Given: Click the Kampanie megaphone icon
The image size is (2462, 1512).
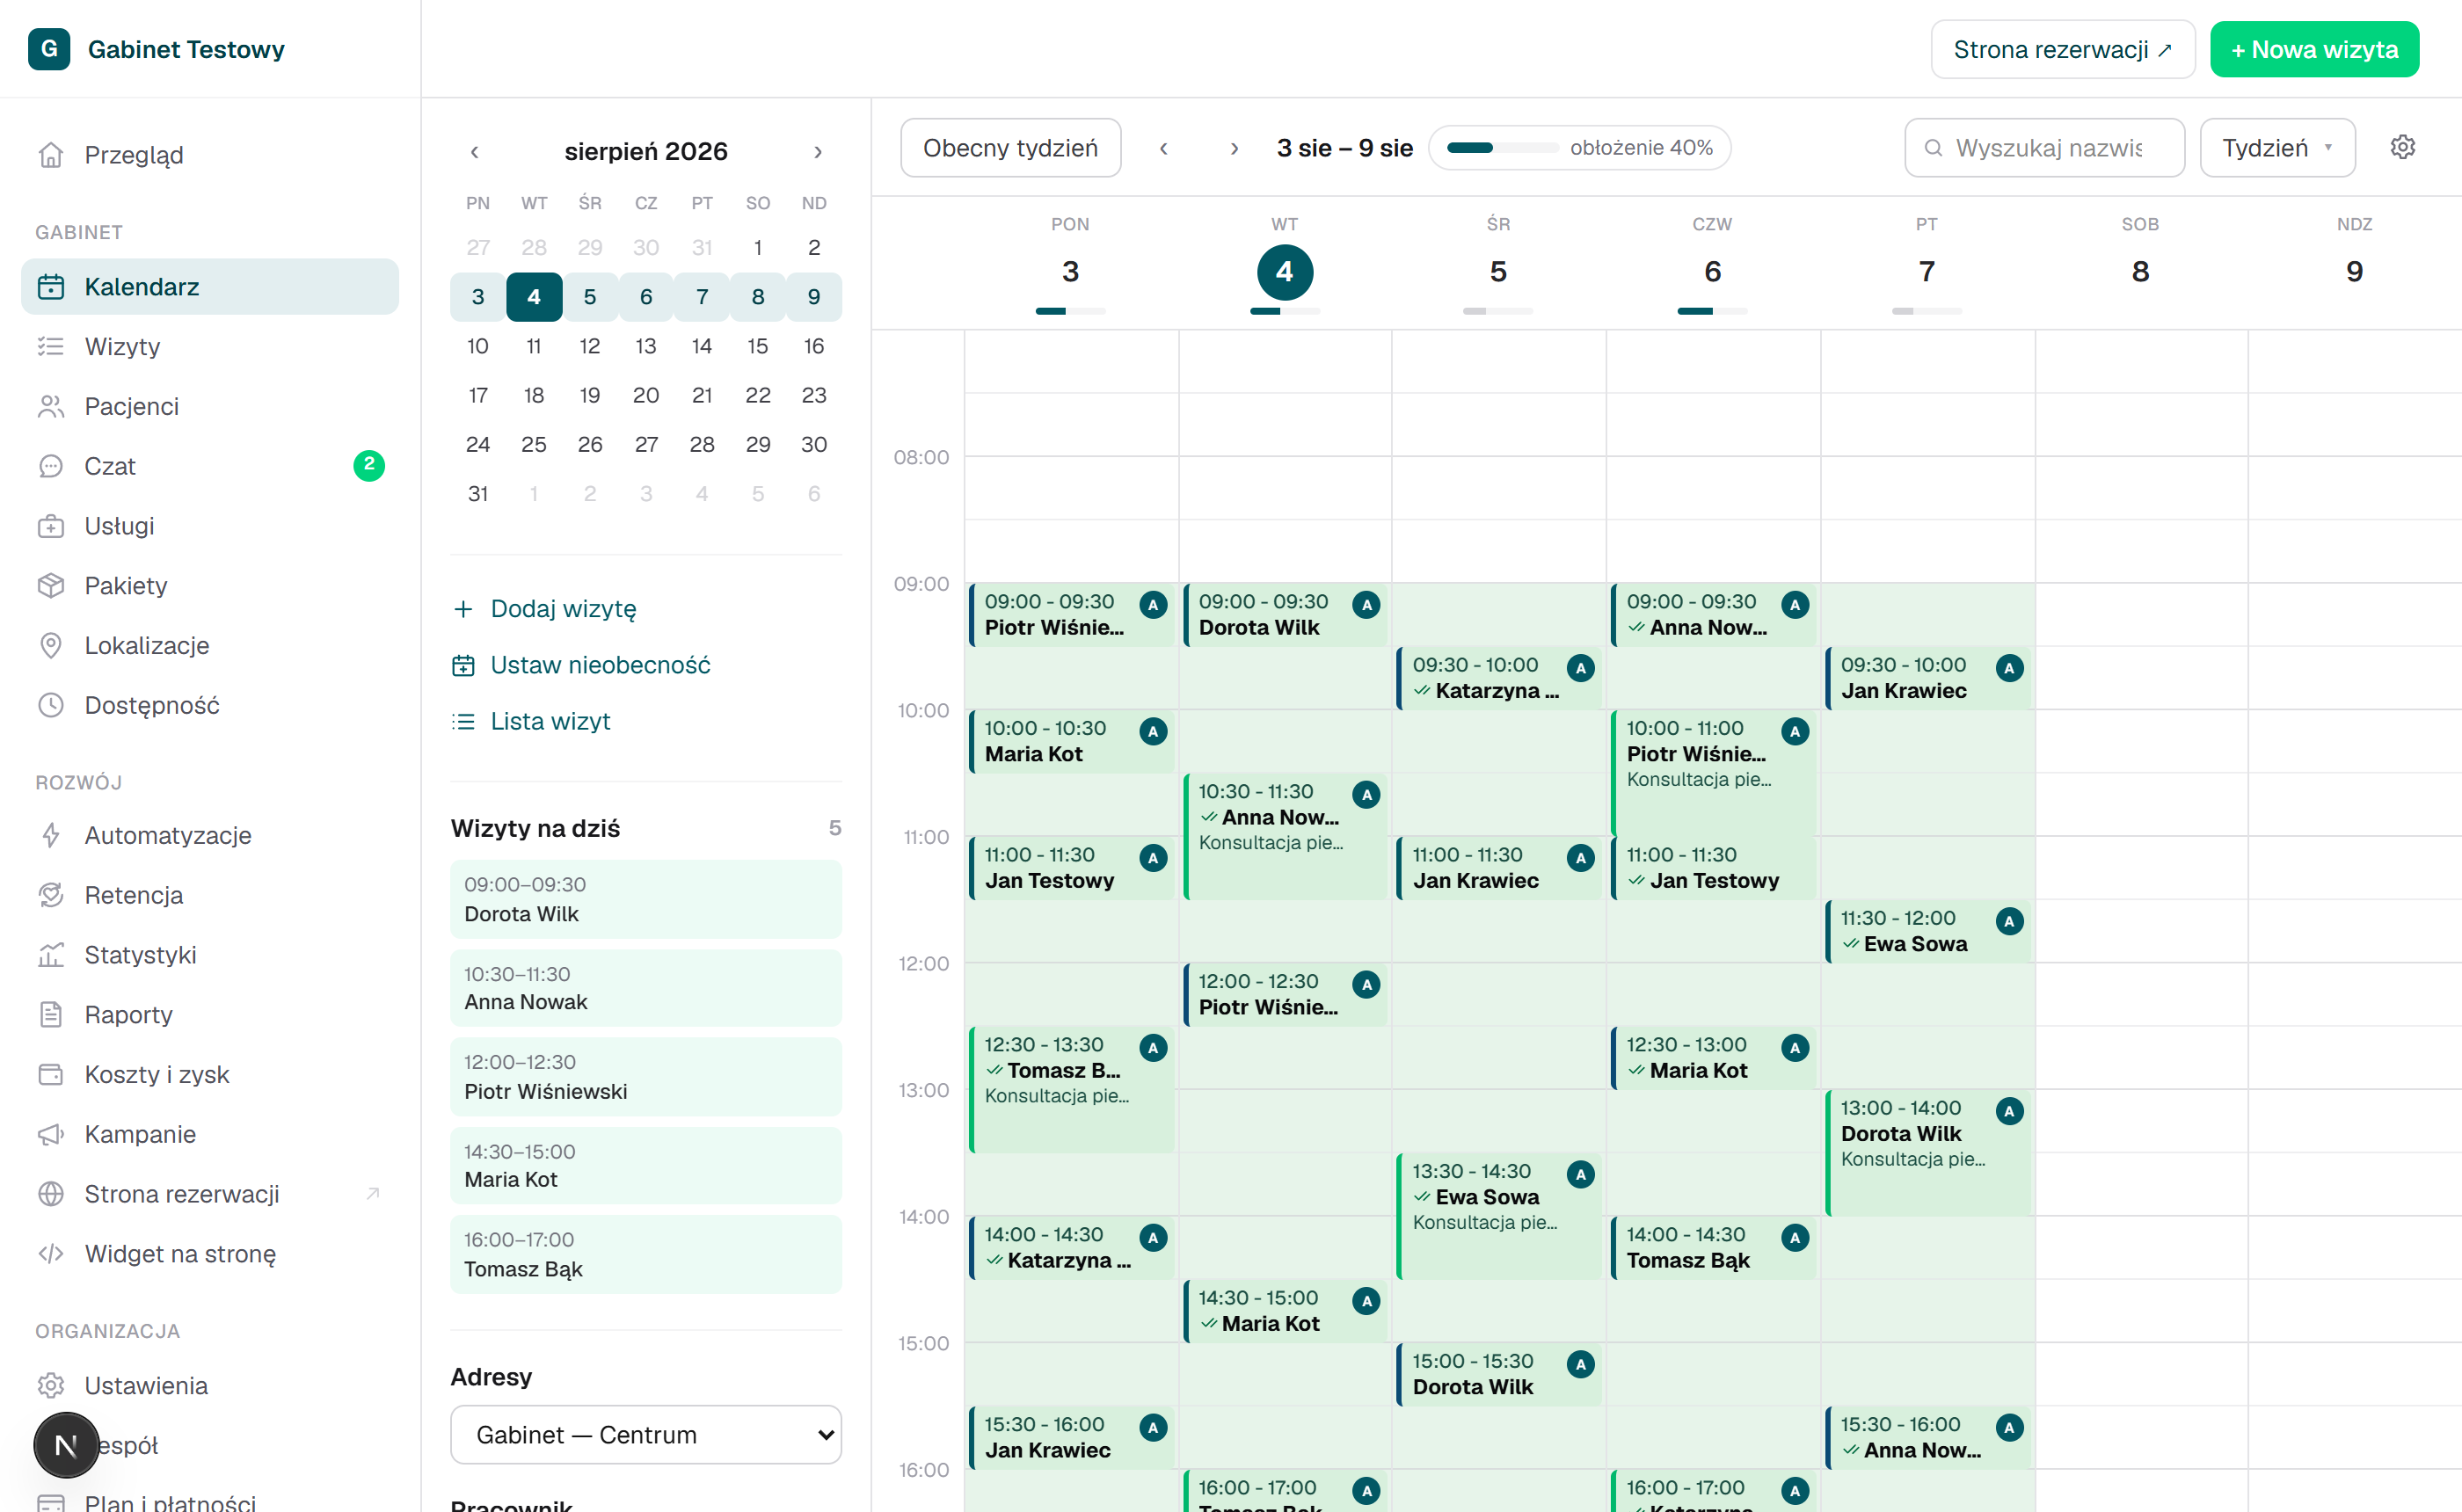Looking at the screenshot, I should coord(51,1134).
